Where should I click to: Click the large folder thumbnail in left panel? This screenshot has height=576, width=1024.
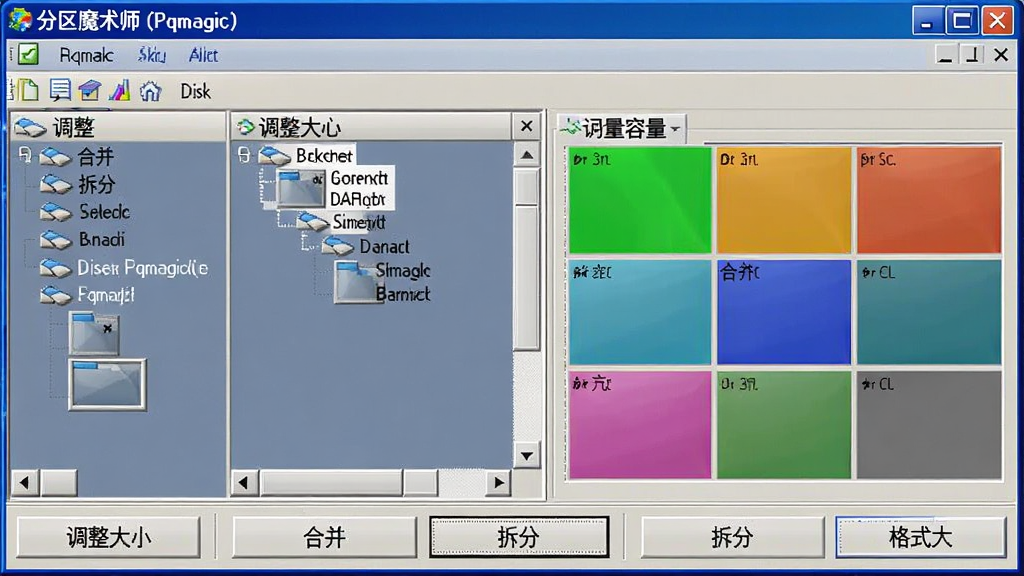(107, 385)
